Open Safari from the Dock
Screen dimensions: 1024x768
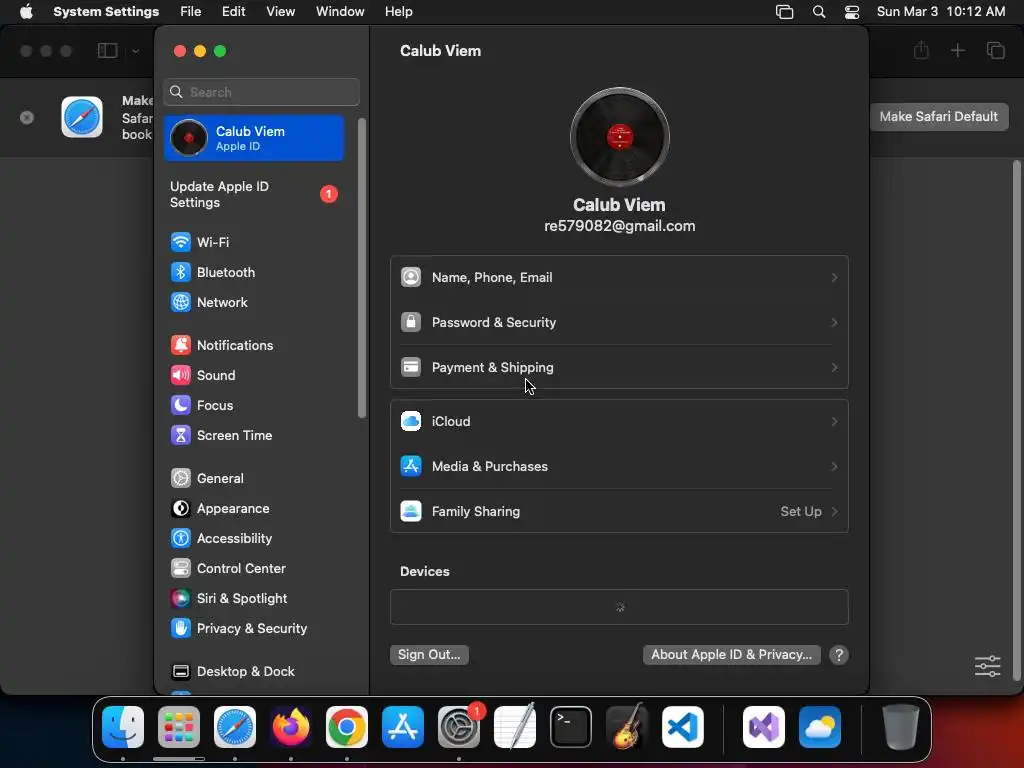coord(235,727)
